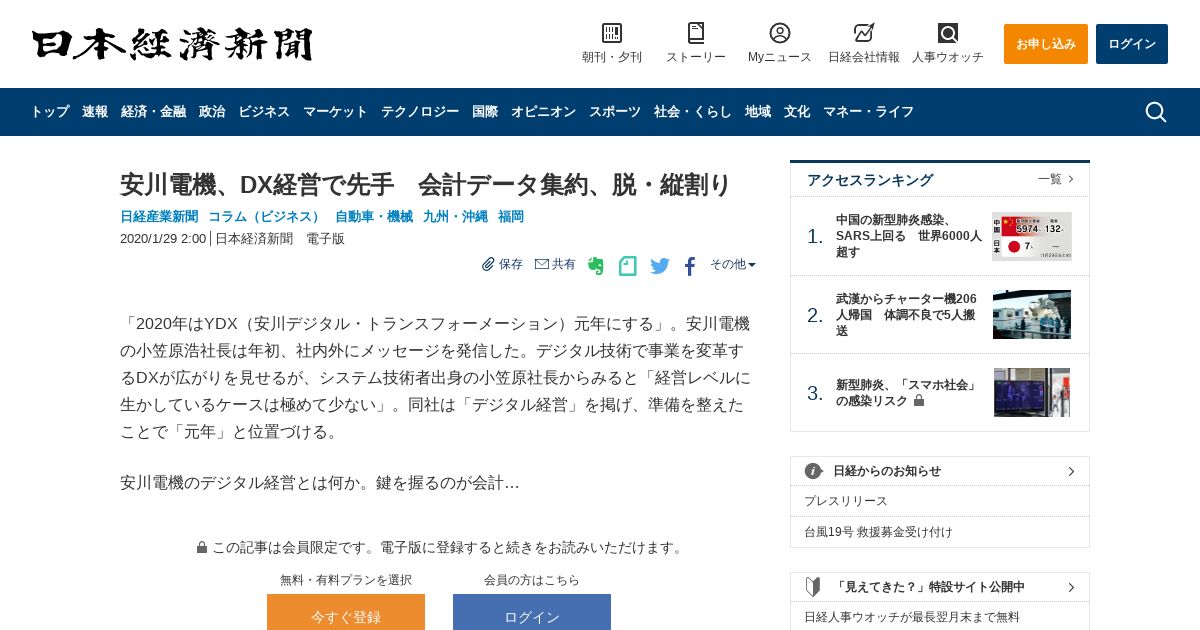The image size is (1200, 630).
Task: Click the beginner mark icon beside 見えてきた
Action: (x=813, y=587)
